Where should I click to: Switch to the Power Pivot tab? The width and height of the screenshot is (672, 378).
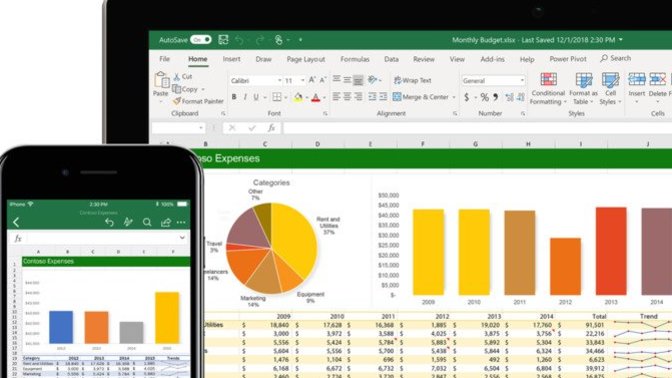[x=568, y=59]
